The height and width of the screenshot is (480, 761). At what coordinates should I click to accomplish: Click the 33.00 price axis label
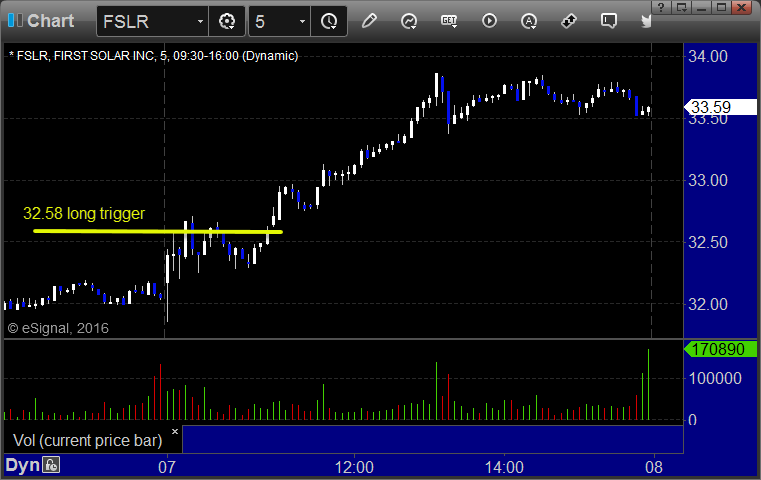(708, 181)
